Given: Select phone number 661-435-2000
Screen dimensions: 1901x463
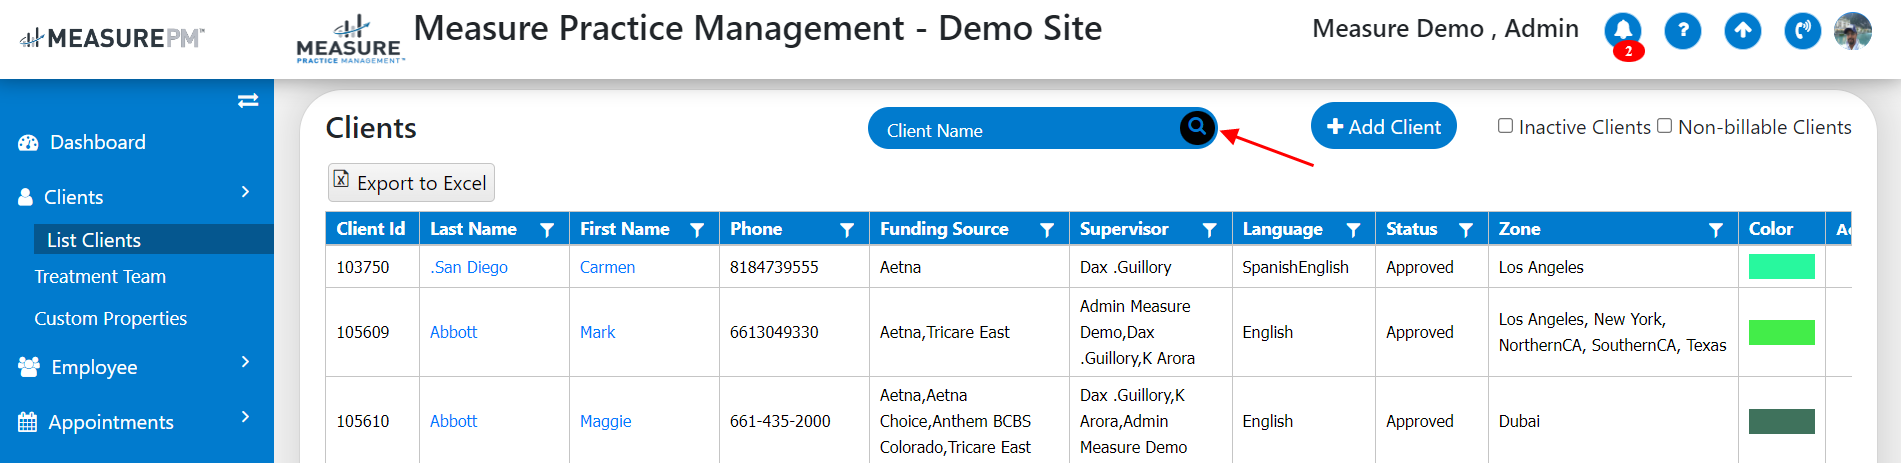Looking at the screenshot, I should click(x=780, y=421).
